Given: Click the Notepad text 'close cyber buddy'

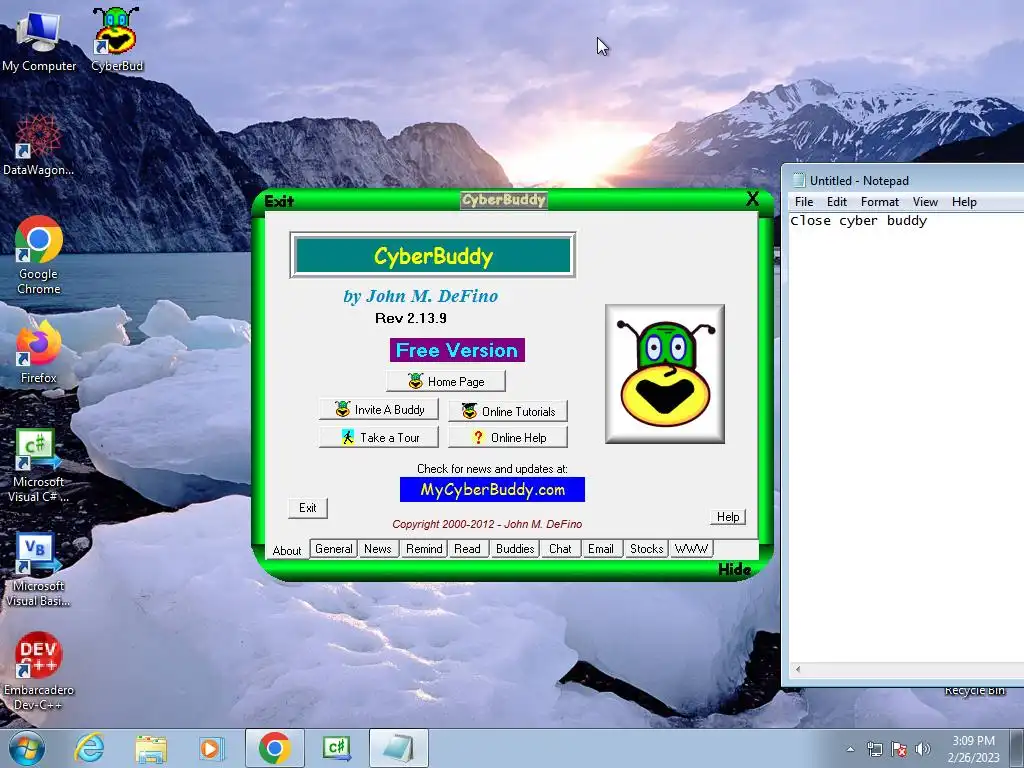Looking at the screenshot, I should point(858,221).
